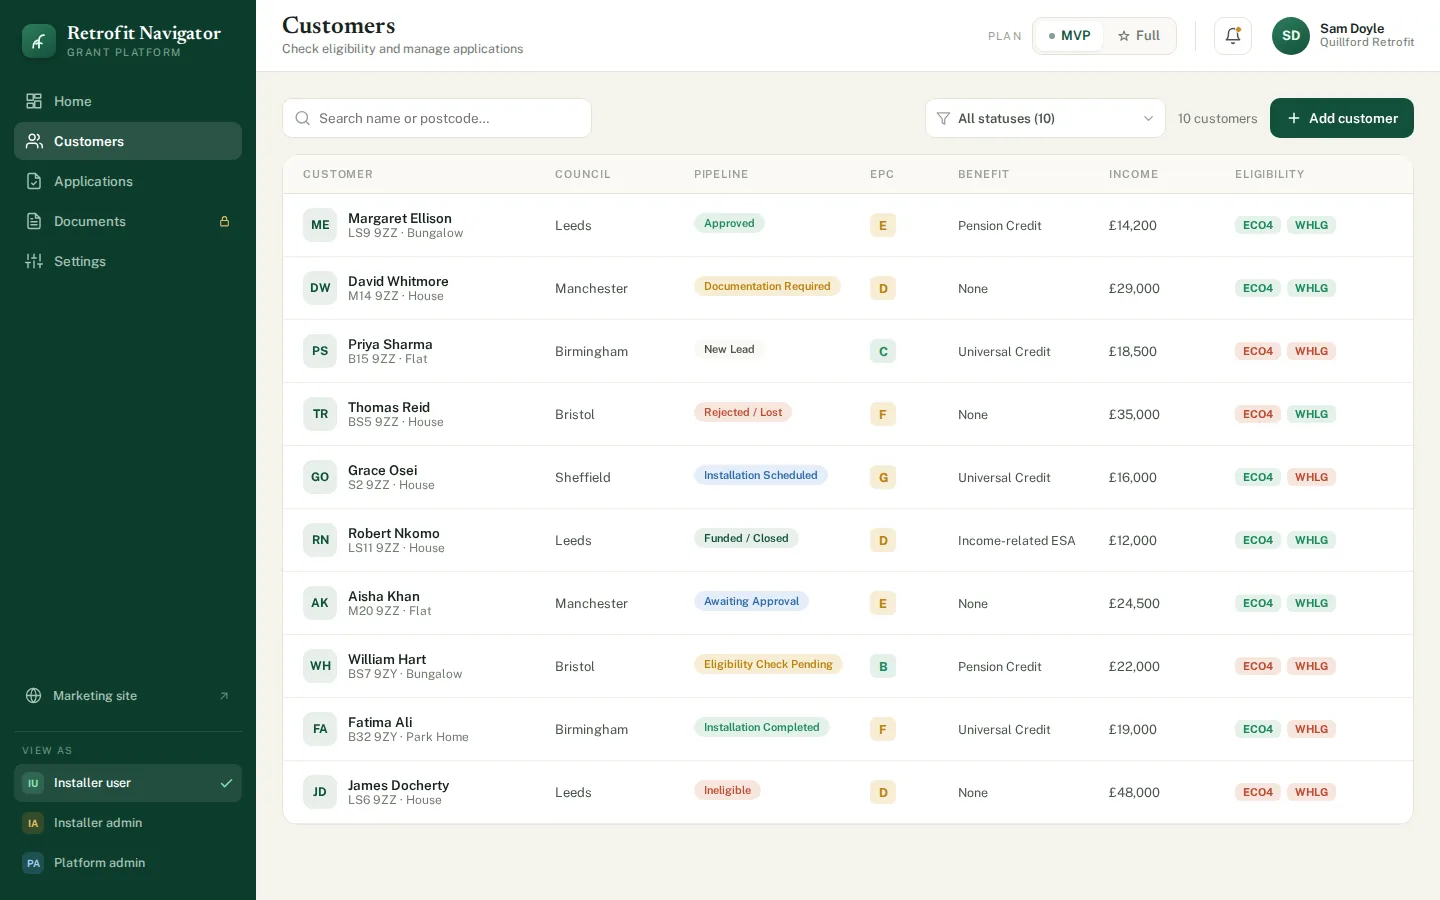Image resolution: width=1440 pixels, height=900 pixels.
Task: Click the Documentation Required status pill
Action: (x=767, y=286)
